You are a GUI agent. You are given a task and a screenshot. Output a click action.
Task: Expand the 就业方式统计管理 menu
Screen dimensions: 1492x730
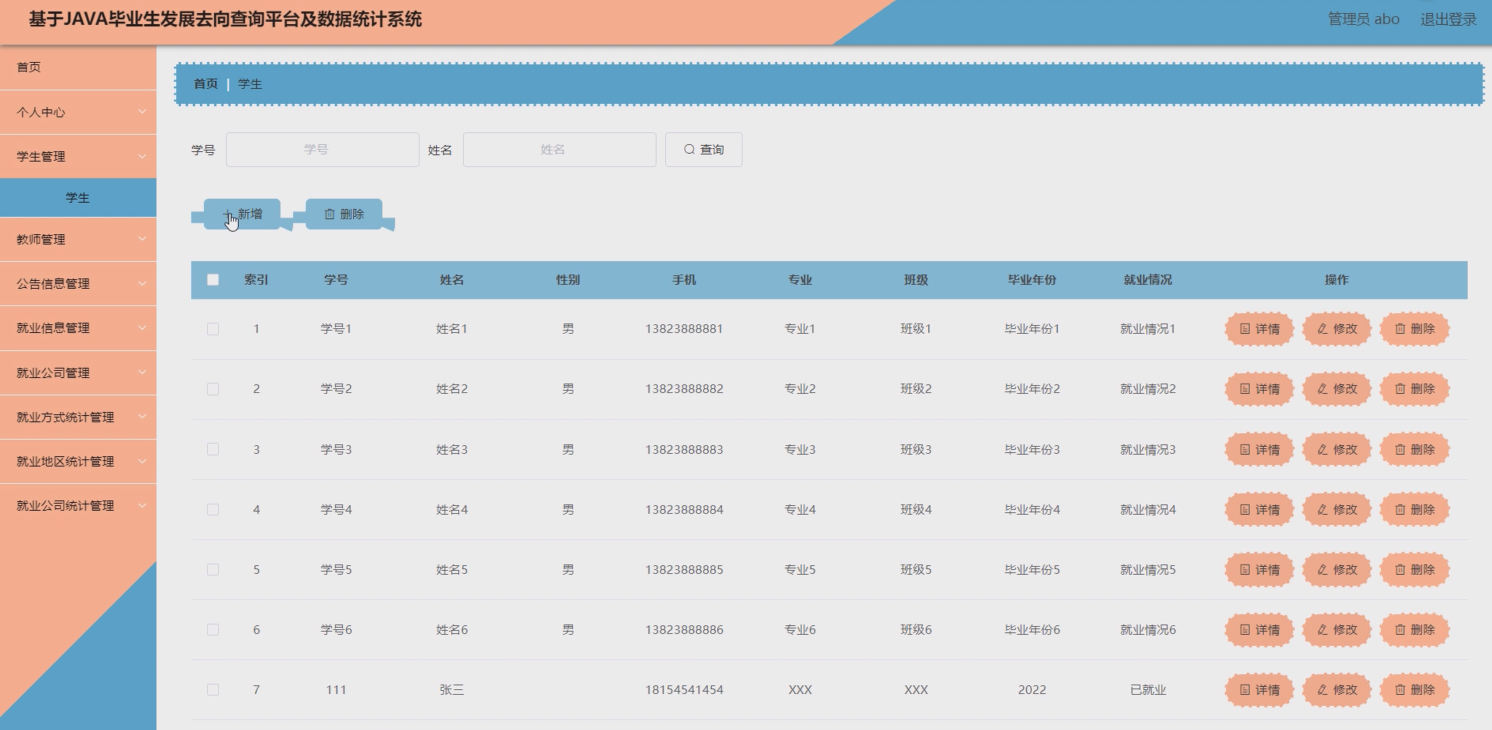coord(78,416)
